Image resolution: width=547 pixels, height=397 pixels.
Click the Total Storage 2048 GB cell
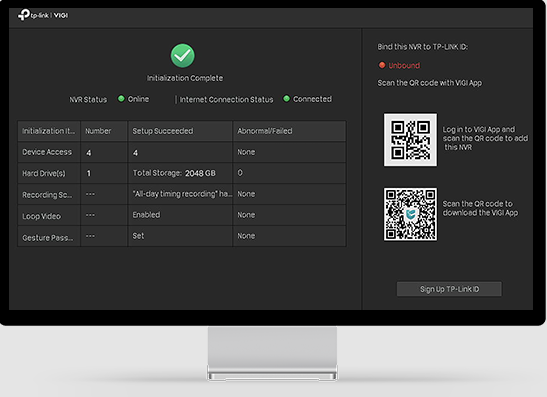174,173
